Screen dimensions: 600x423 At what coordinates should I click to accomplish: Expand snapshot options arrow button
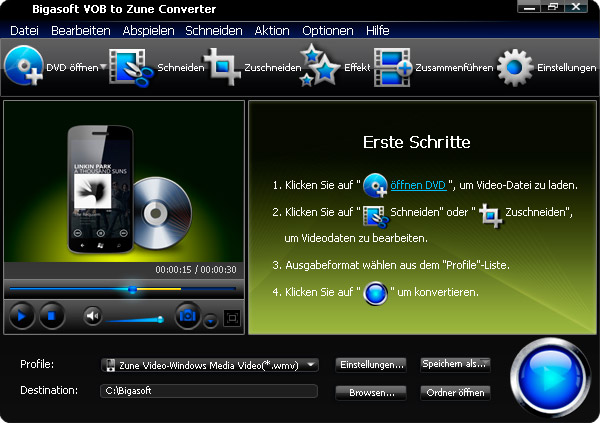tap(210, 321)
